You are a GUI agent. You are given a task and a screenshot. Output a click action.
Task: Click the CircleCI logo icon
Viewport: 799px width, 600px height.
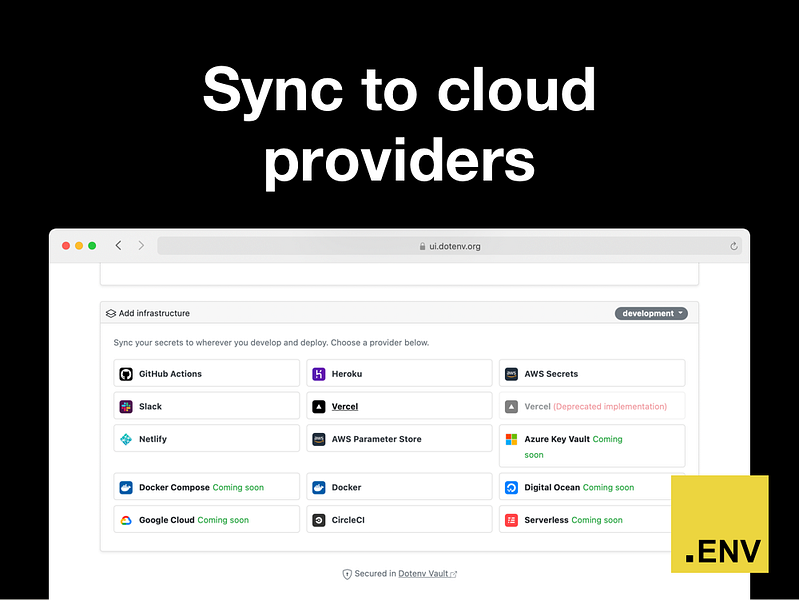click(318, 520)
